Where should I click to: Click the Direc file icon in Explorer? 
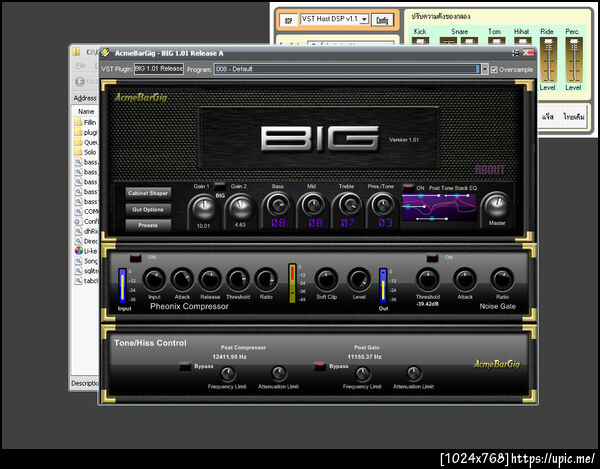coord(78,241)
